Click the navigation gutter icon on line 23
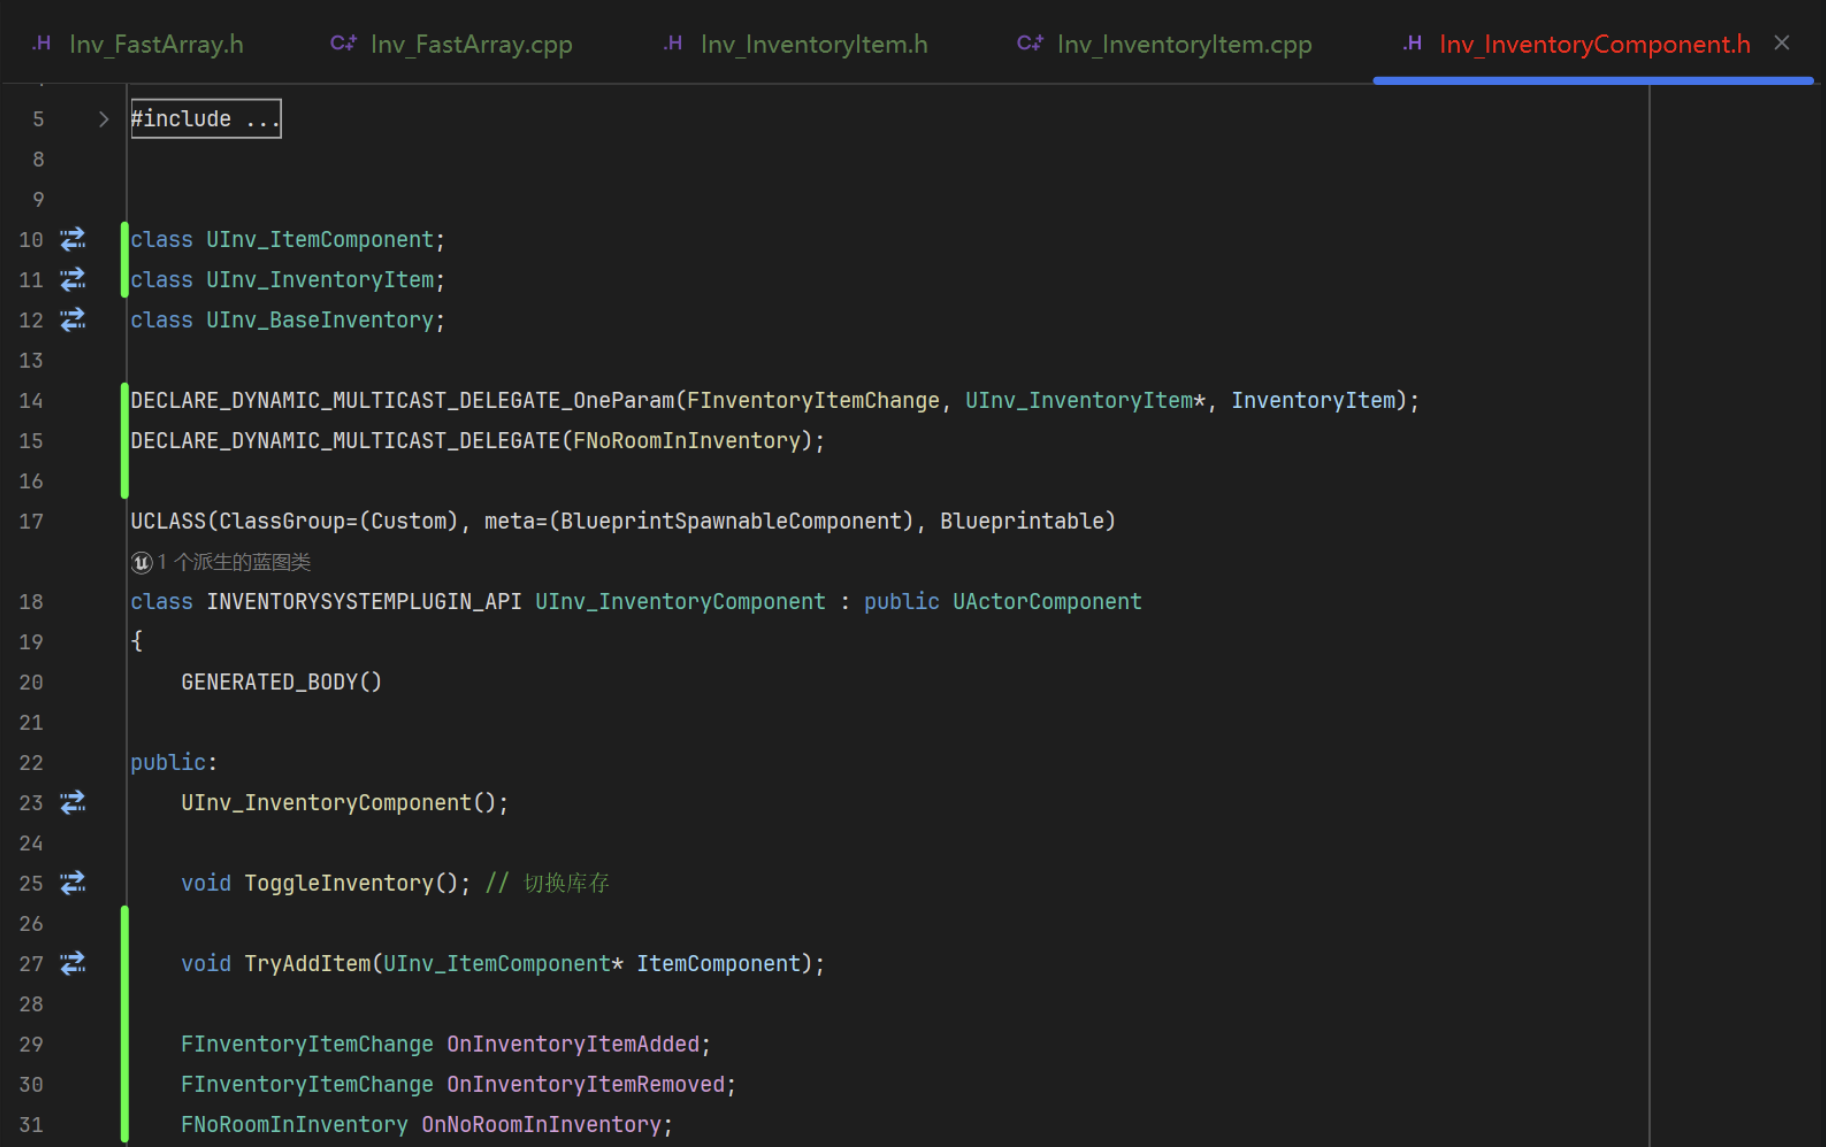 pyautogui.click(x=73, y=802)
